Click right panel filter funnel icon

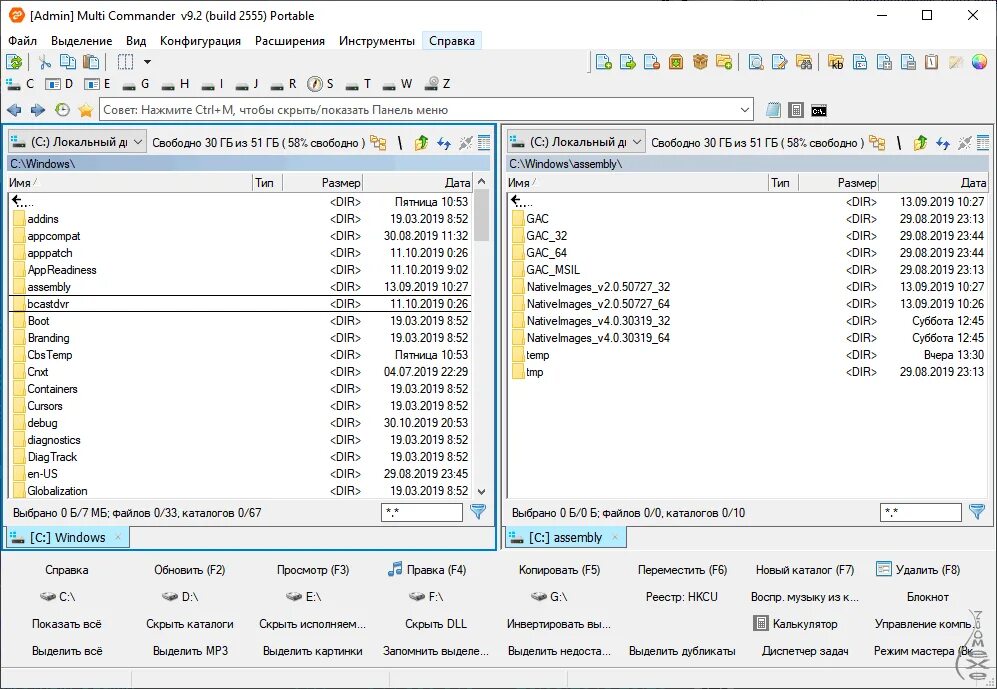click(977, 512)
